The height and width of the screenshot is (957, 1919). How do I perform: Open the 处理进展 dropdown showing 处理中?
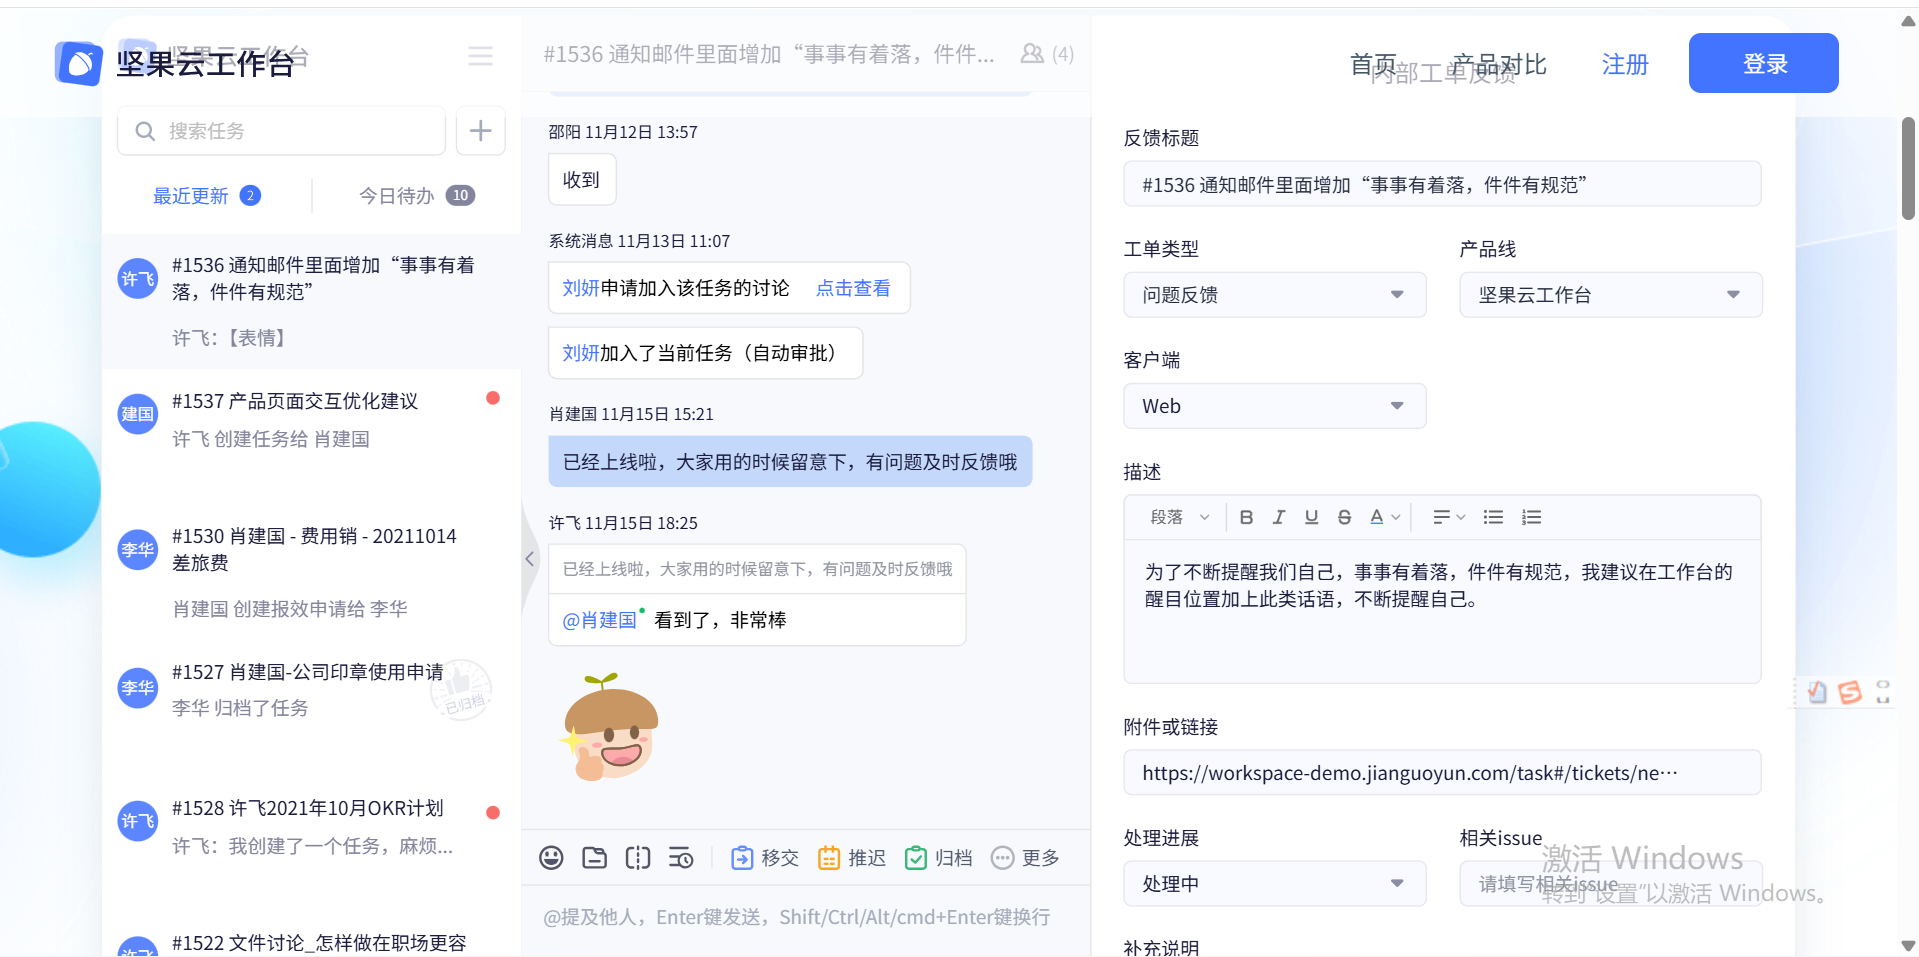[x=1275, y=884]
